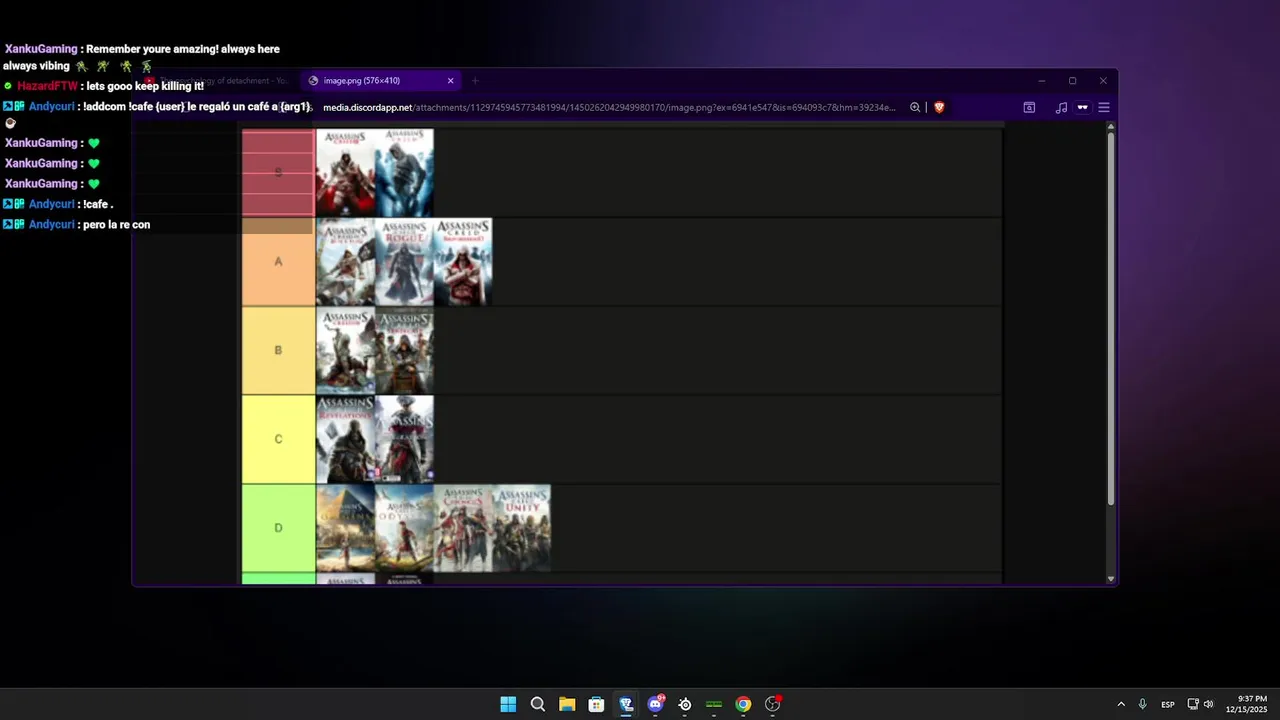This screenshot has width=1280, height=720.
Task: Open Microsoft Store from the taskbar
Action: coord(596,704)
